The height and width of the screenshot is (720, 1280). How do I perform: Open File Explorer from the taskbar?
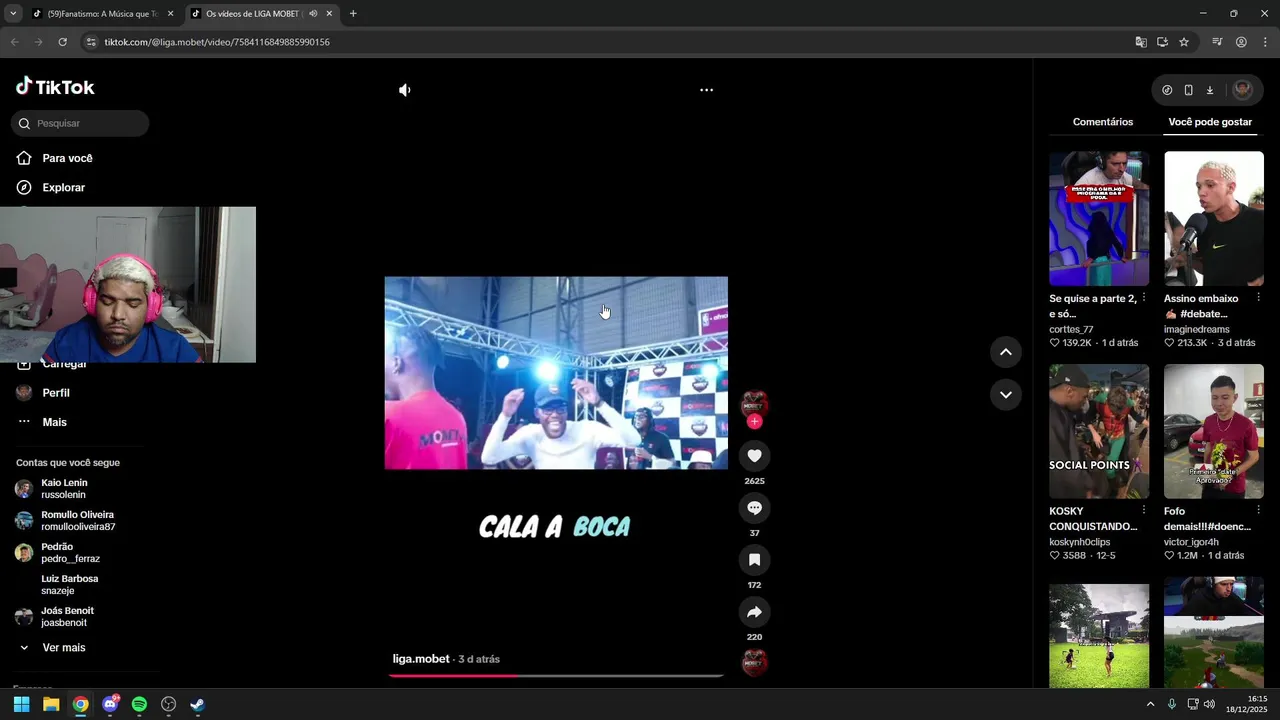pyautogui.click(x=51, y=704)
